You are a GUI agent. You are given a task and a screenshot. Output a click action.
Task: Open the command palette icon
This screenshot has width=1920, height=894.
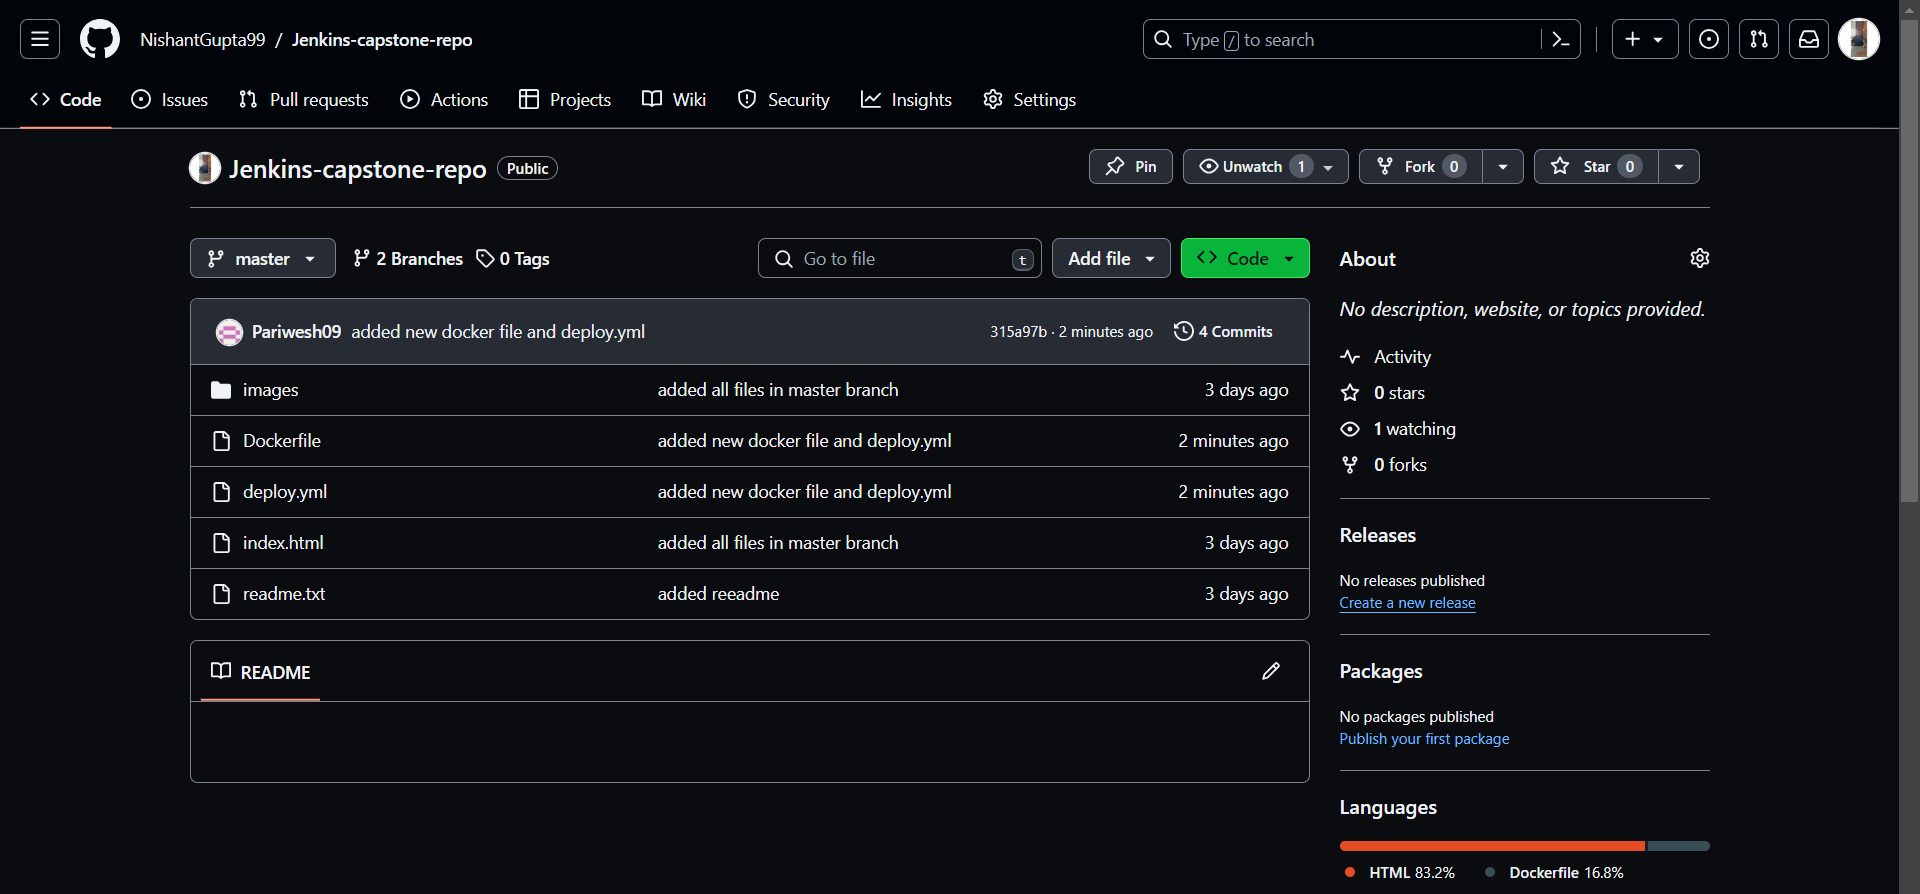point(1560,40)
